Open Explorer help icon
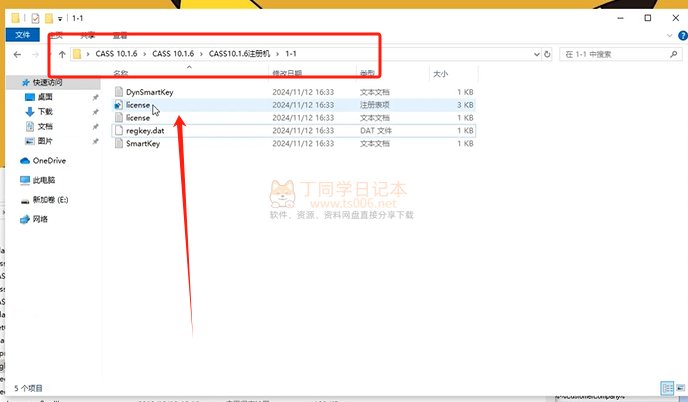Image resolution: width=688 pixels, height=402 pixels. [x=683, y=36]
